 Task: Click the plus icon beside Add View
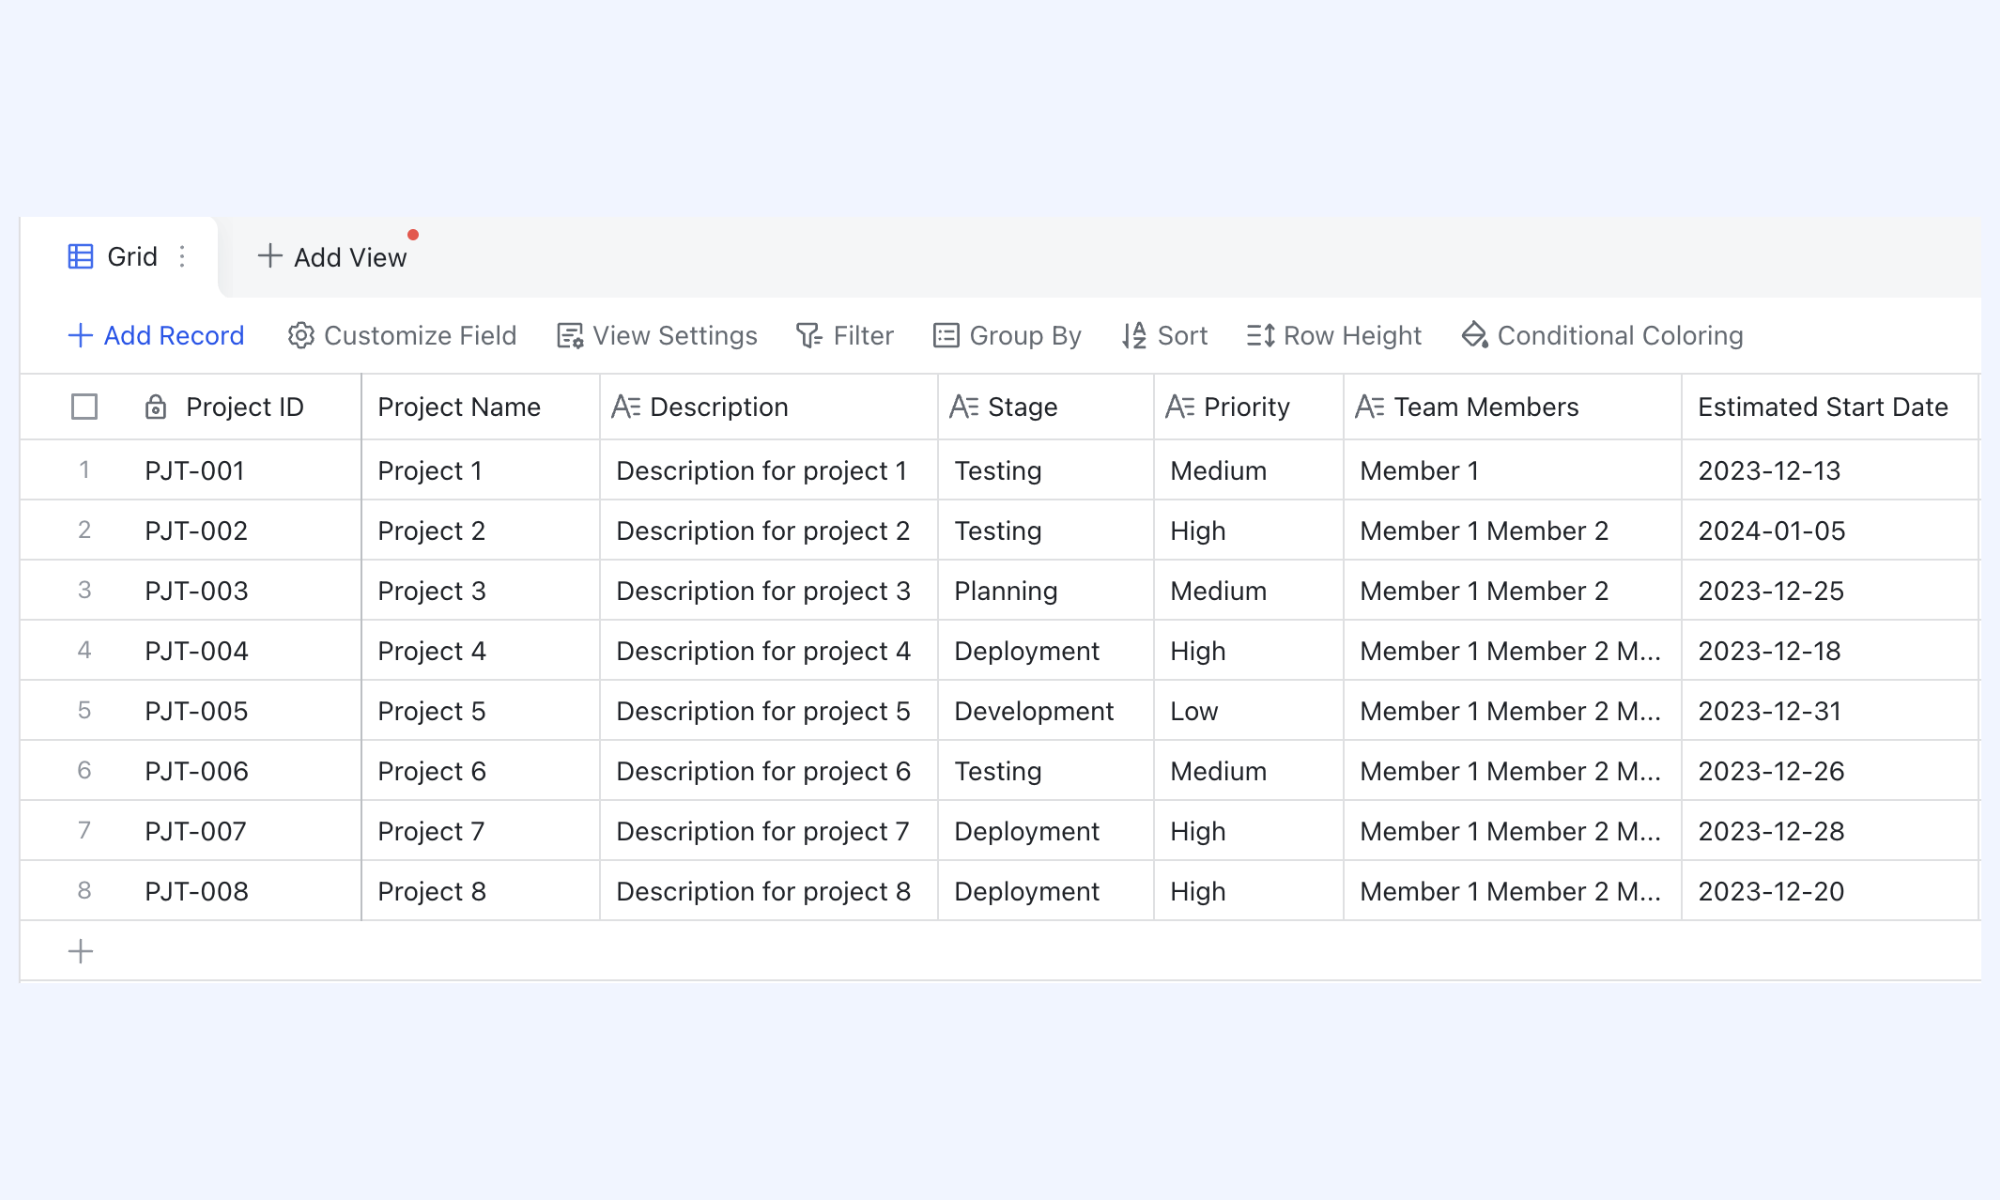(x=269, y=256)
